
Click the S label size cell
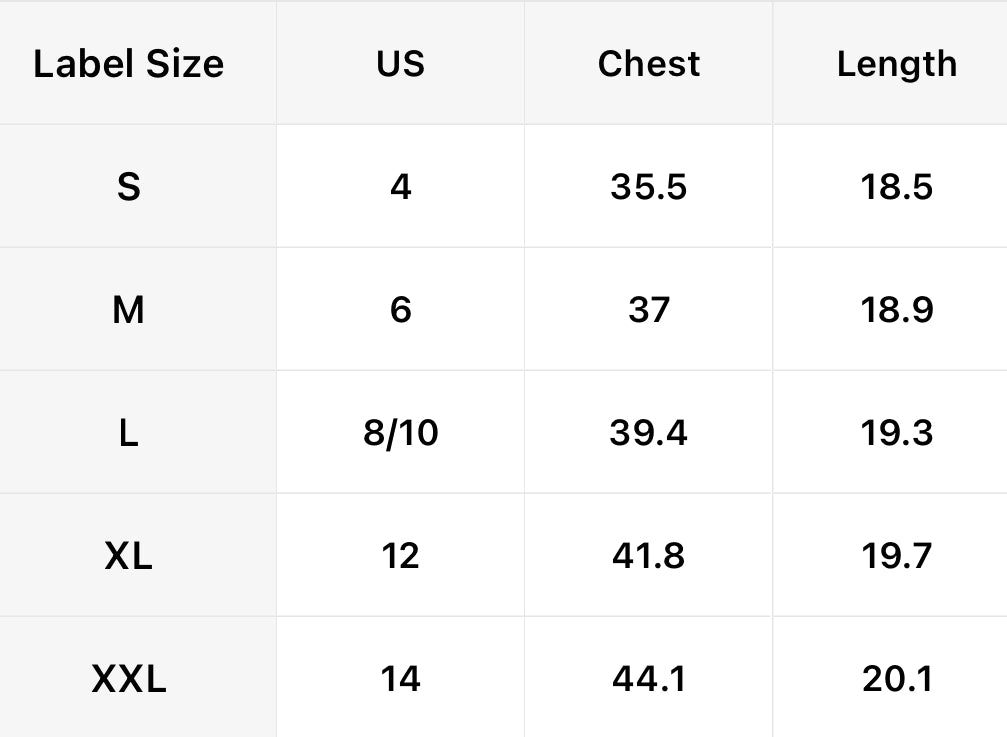coord(128,187)
